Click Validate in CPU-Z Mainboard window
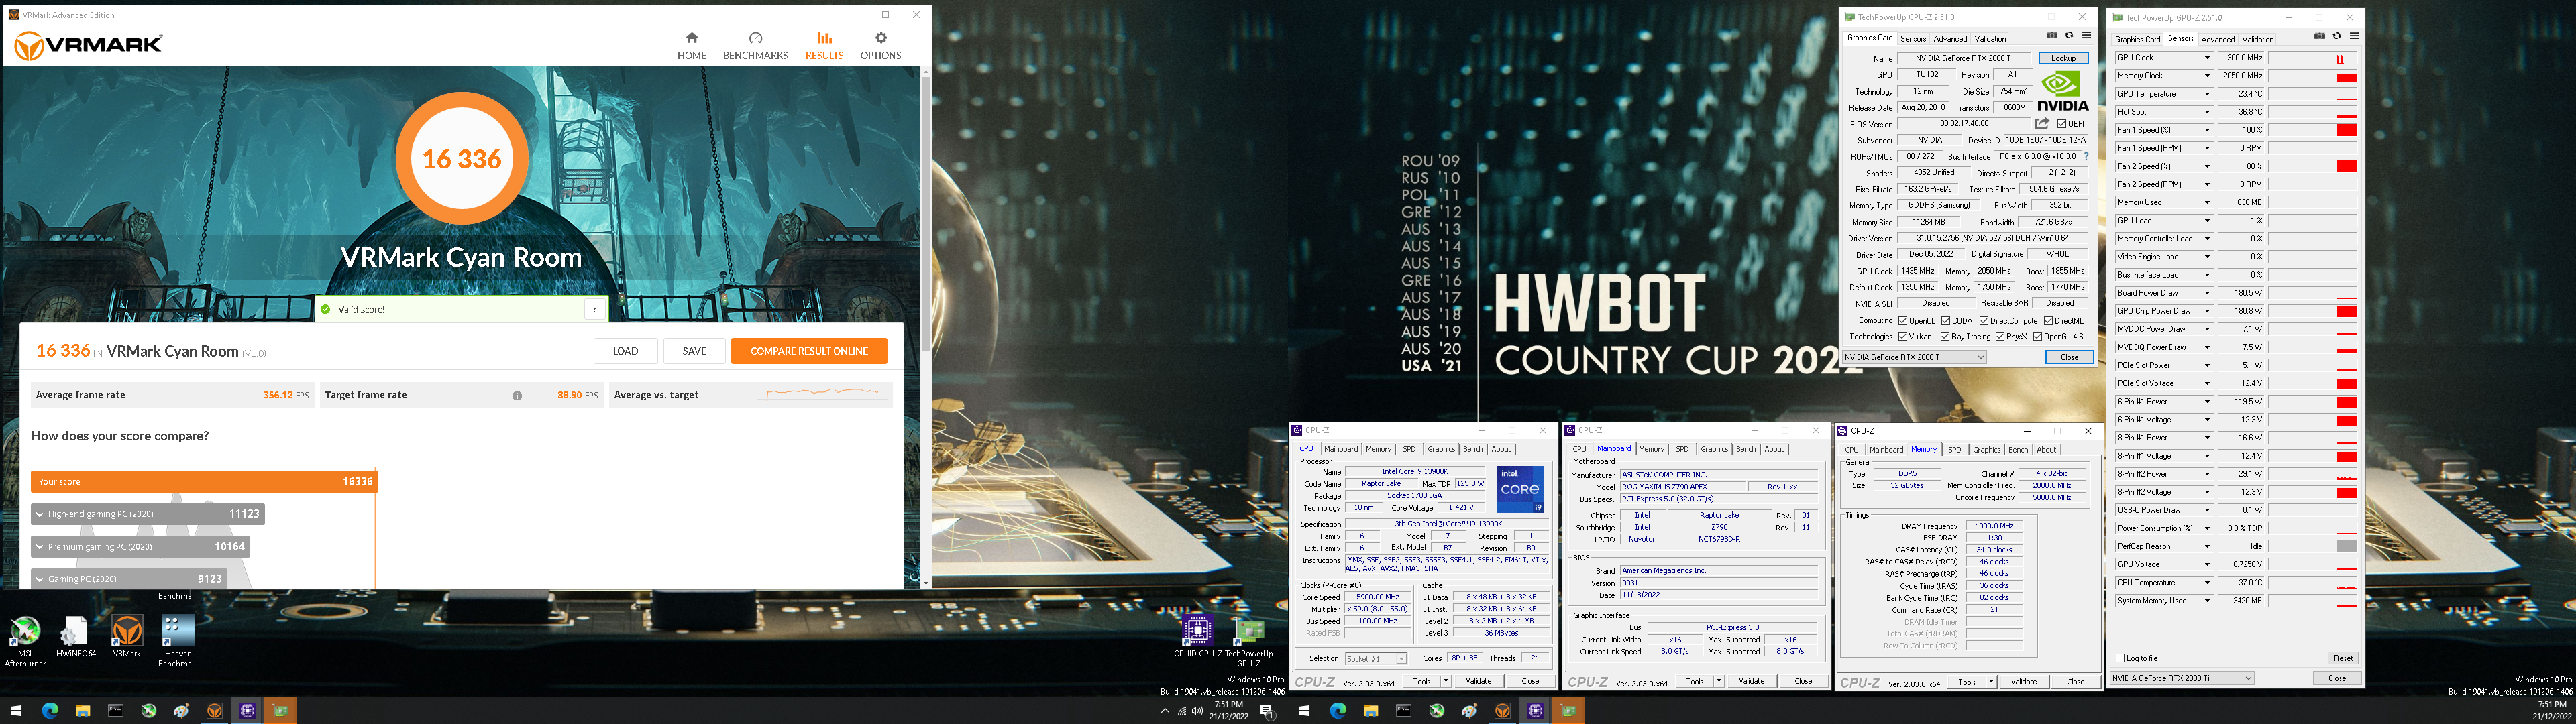The height and width of the screenshot is (724, 2576). click(x=1751, y=682)
